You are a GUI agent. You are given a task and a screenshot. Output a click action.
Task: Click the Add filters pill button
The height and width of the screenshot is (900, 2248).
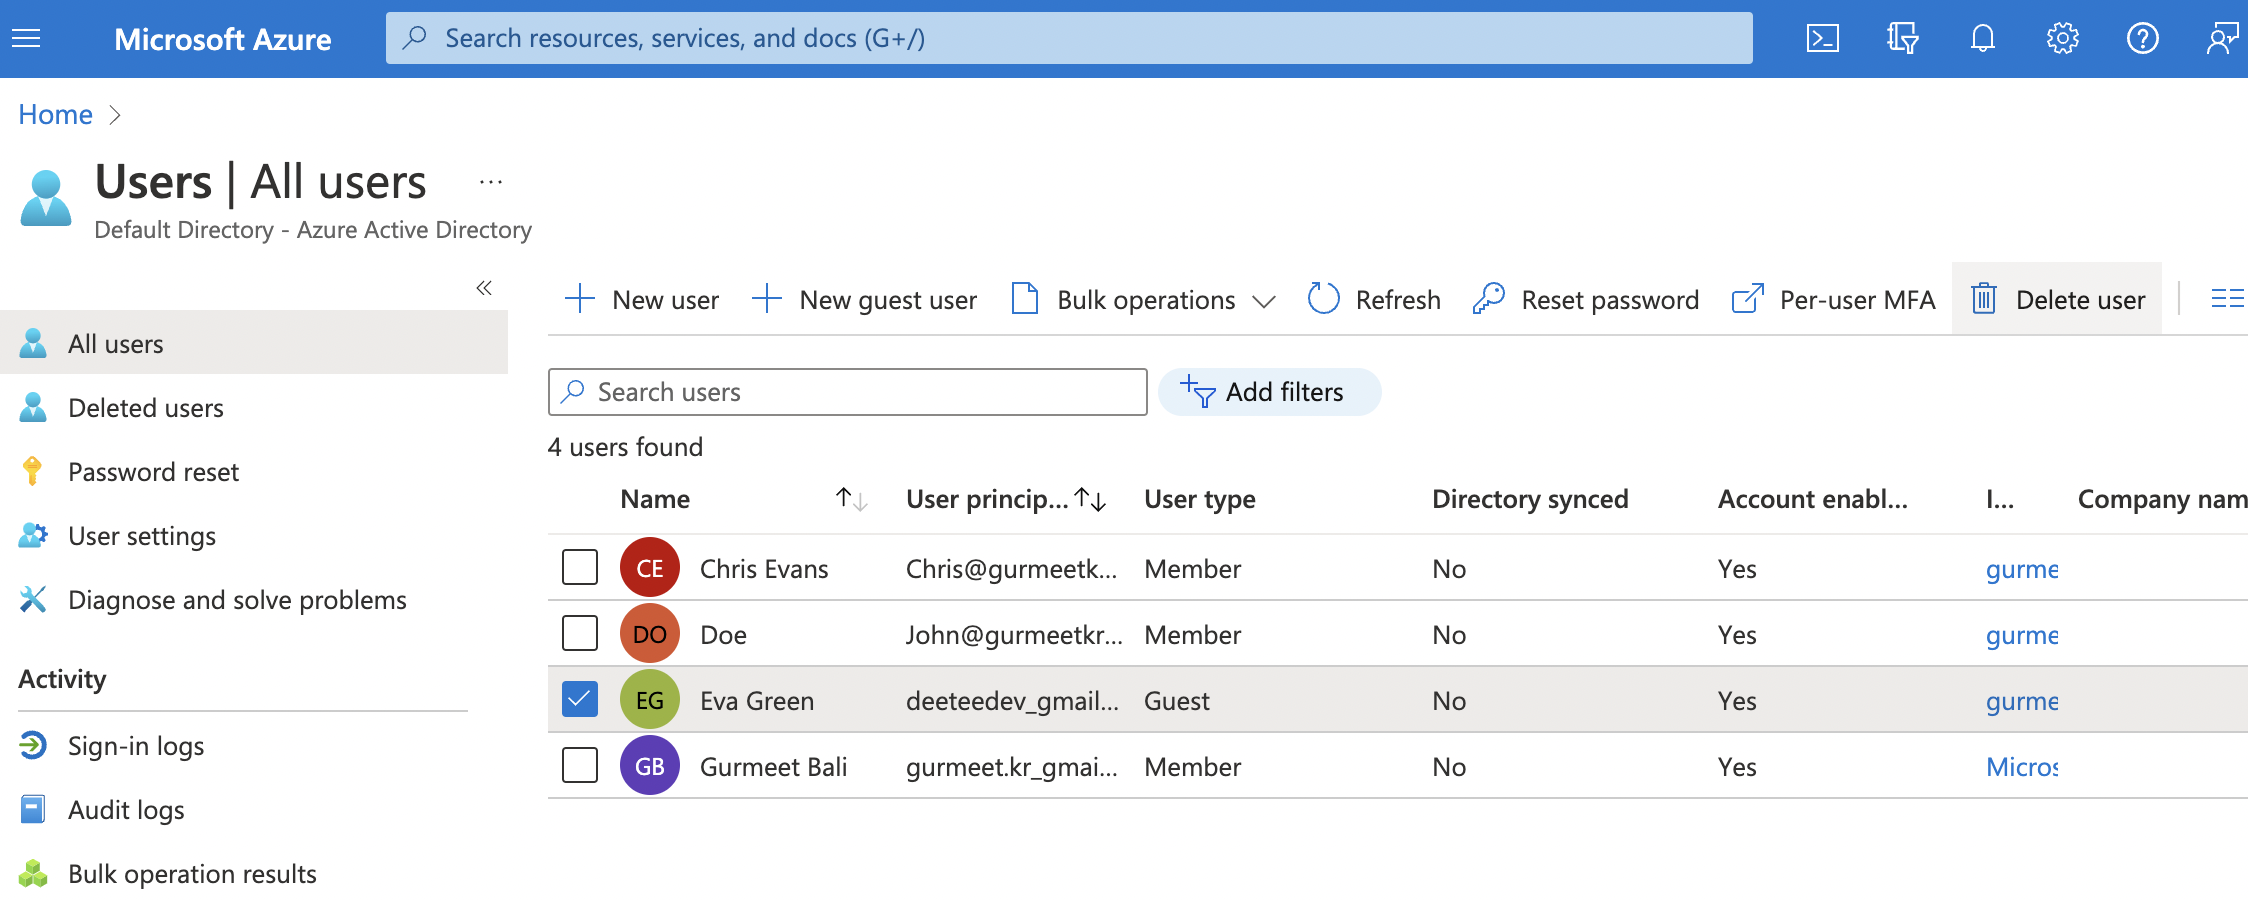(x=1268, y=392)
